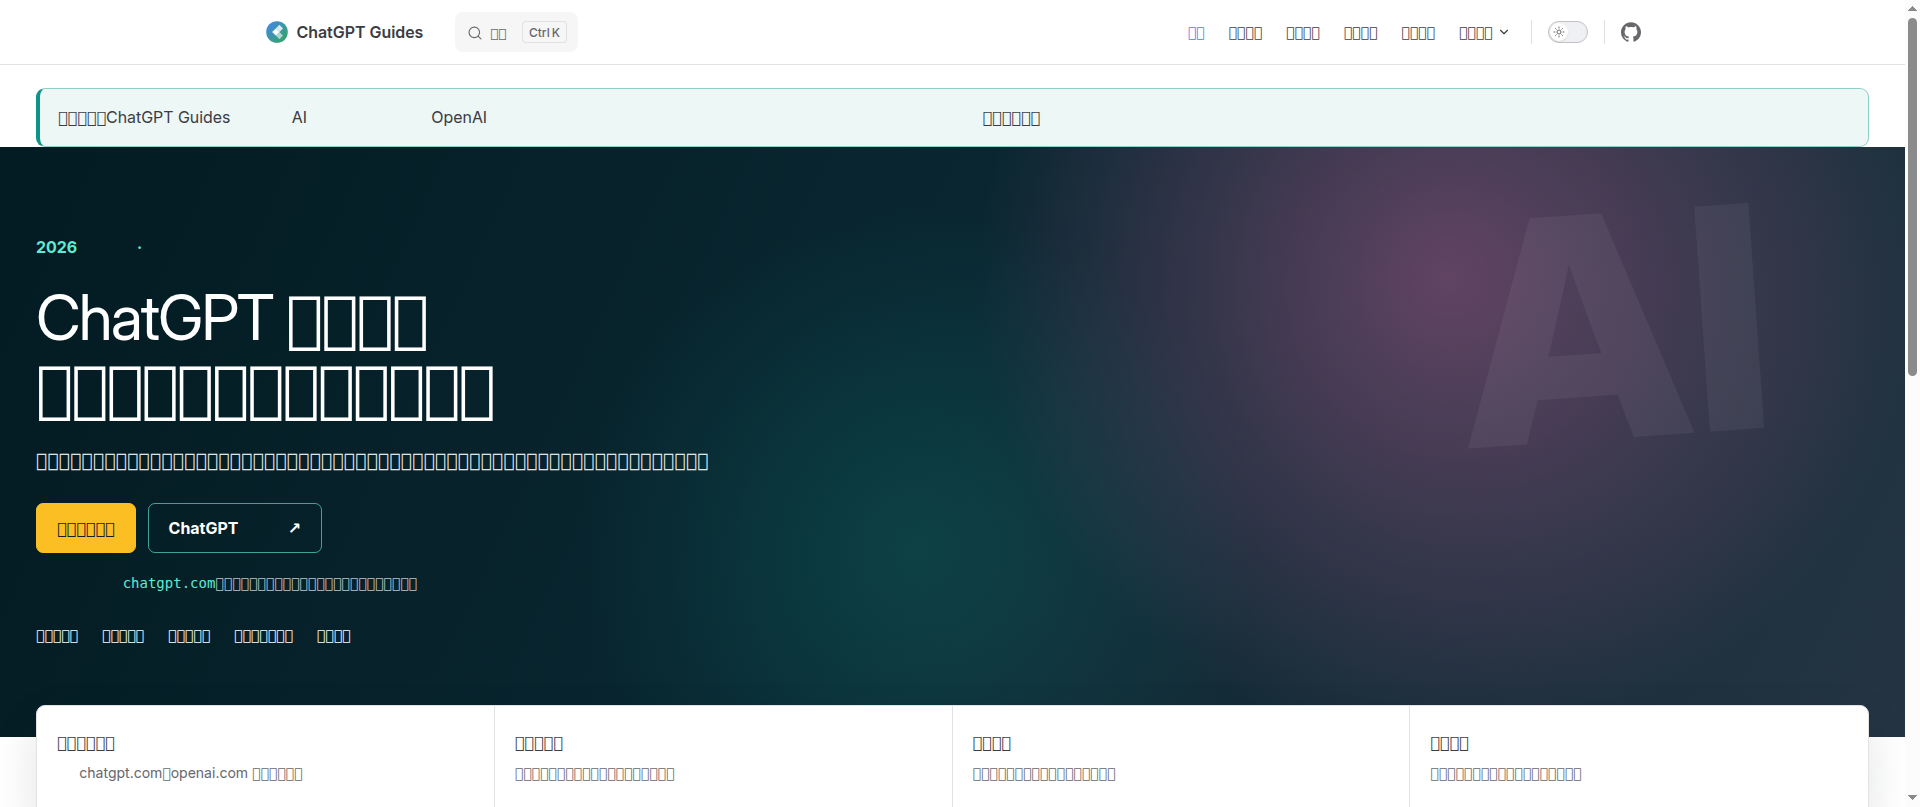
Task: Click the OpenAI text in announcement banner
Action: pos(459,117)
